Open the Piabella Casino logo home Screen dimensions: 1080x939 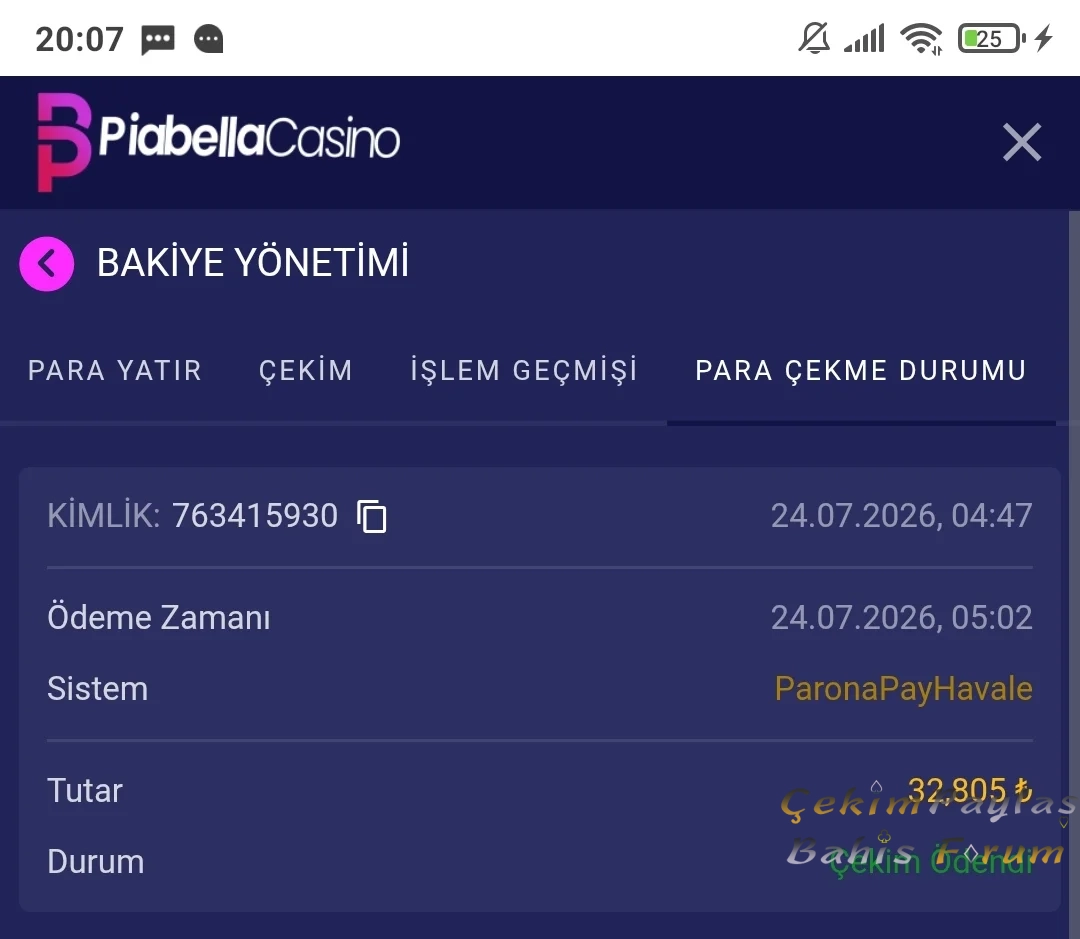click(x=218, y=142)
